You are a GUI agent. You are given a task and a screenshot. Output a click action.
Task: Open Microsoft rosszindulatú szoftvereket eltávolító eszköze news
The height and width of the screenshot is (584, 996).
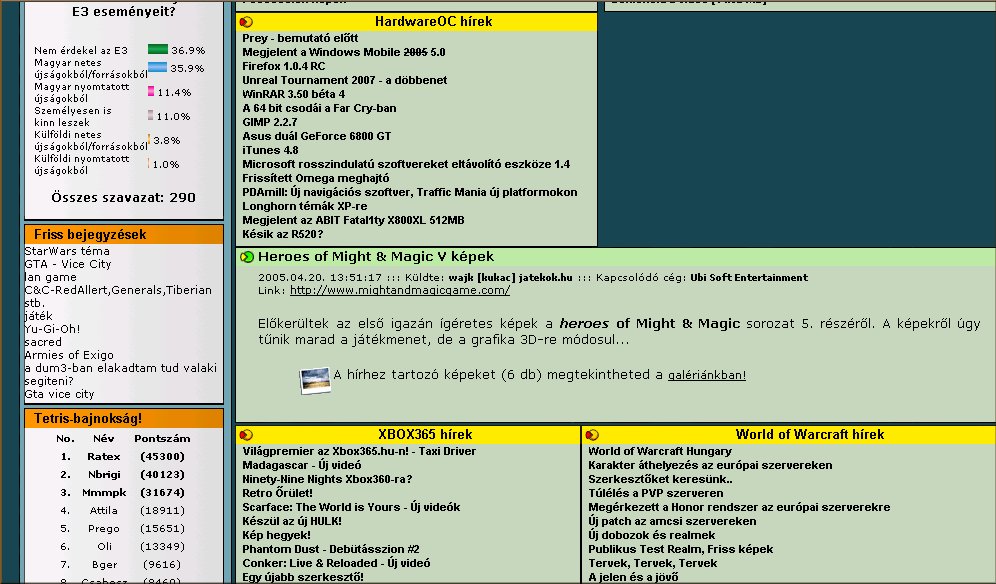click(406, 164)
